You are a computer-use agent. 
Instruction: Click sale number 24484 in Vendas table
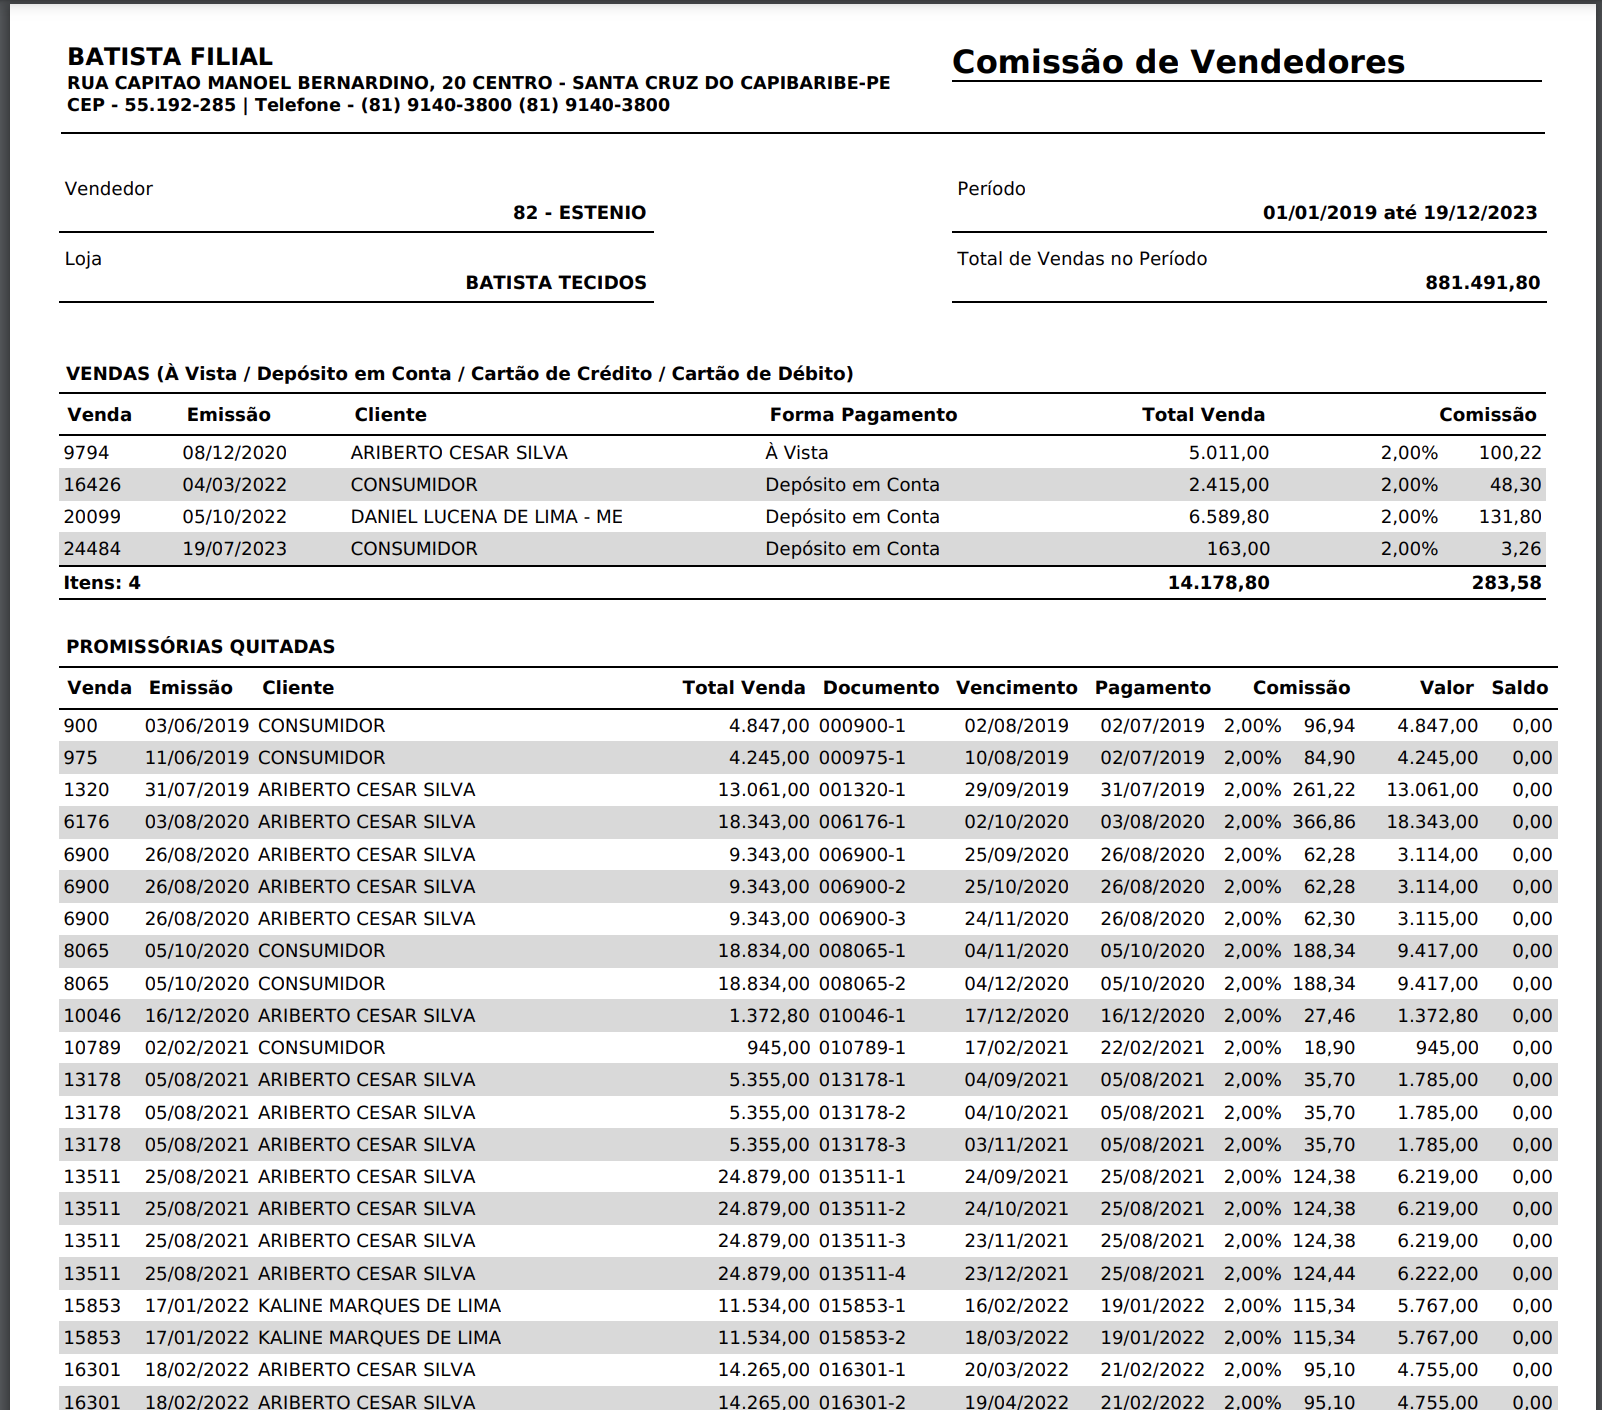point(92,549)
